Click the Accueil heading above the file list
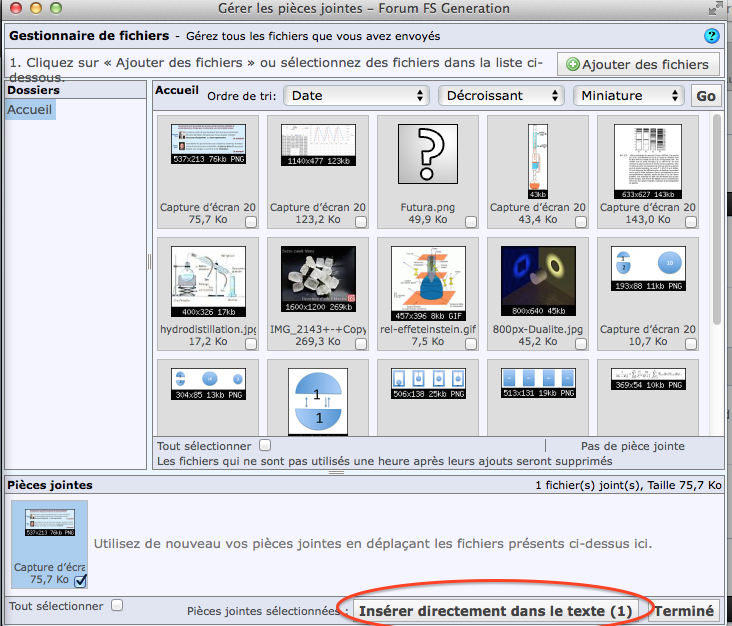The image size is (732, 626). [x=177, y=90]
